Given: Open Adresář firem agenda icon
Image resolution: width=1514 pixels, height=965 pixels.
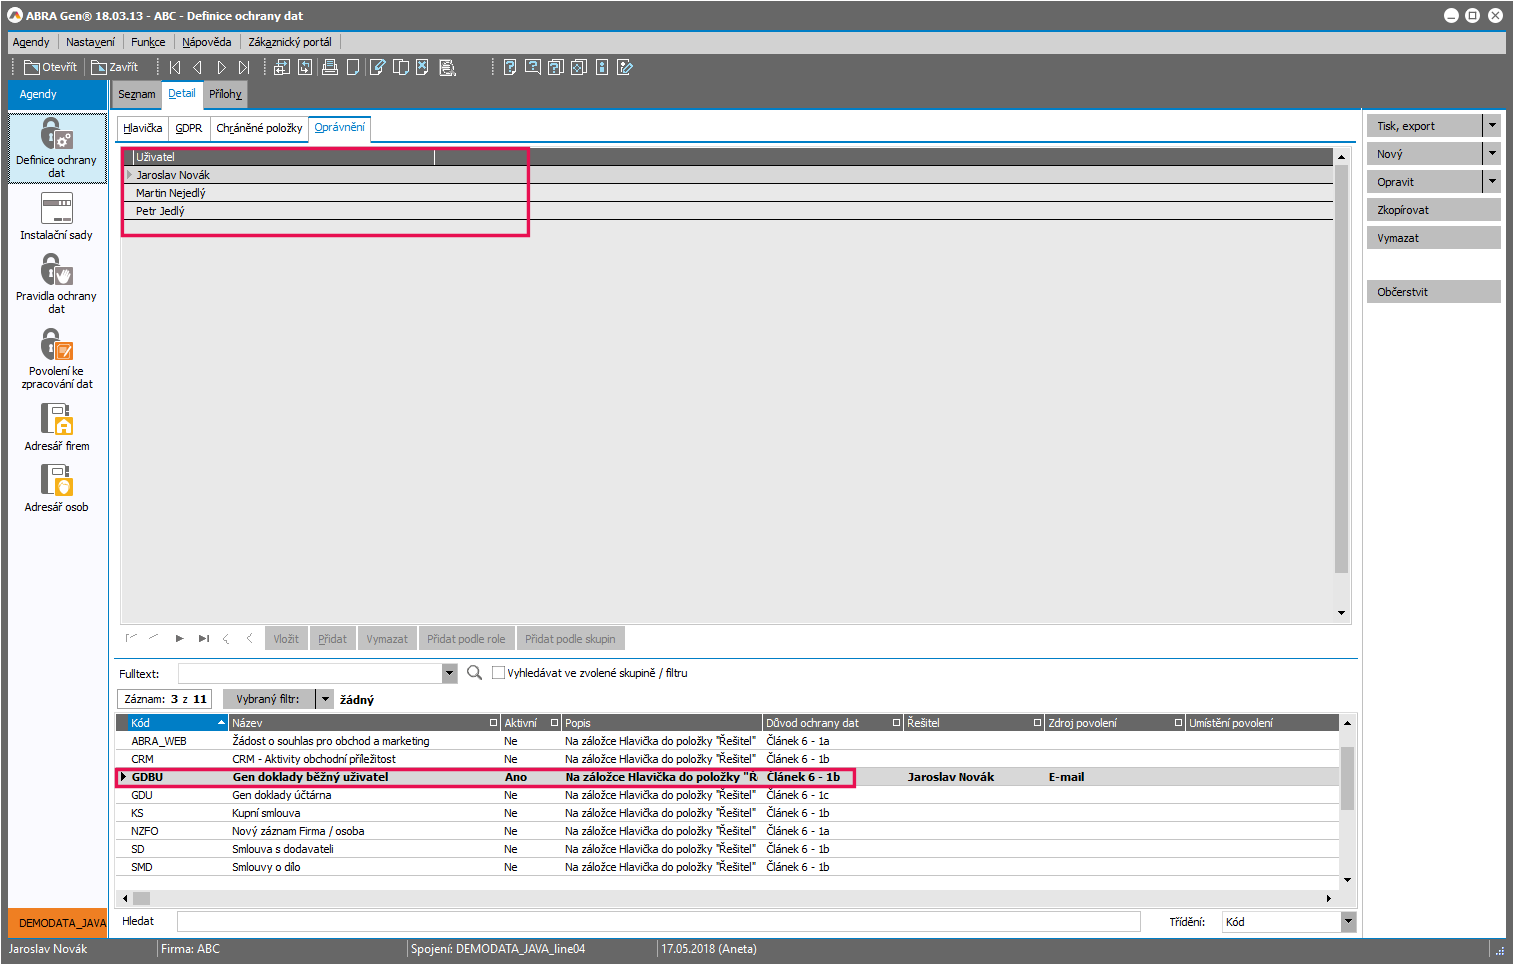Looking at the screenshot, I should [x=57, y=419].
